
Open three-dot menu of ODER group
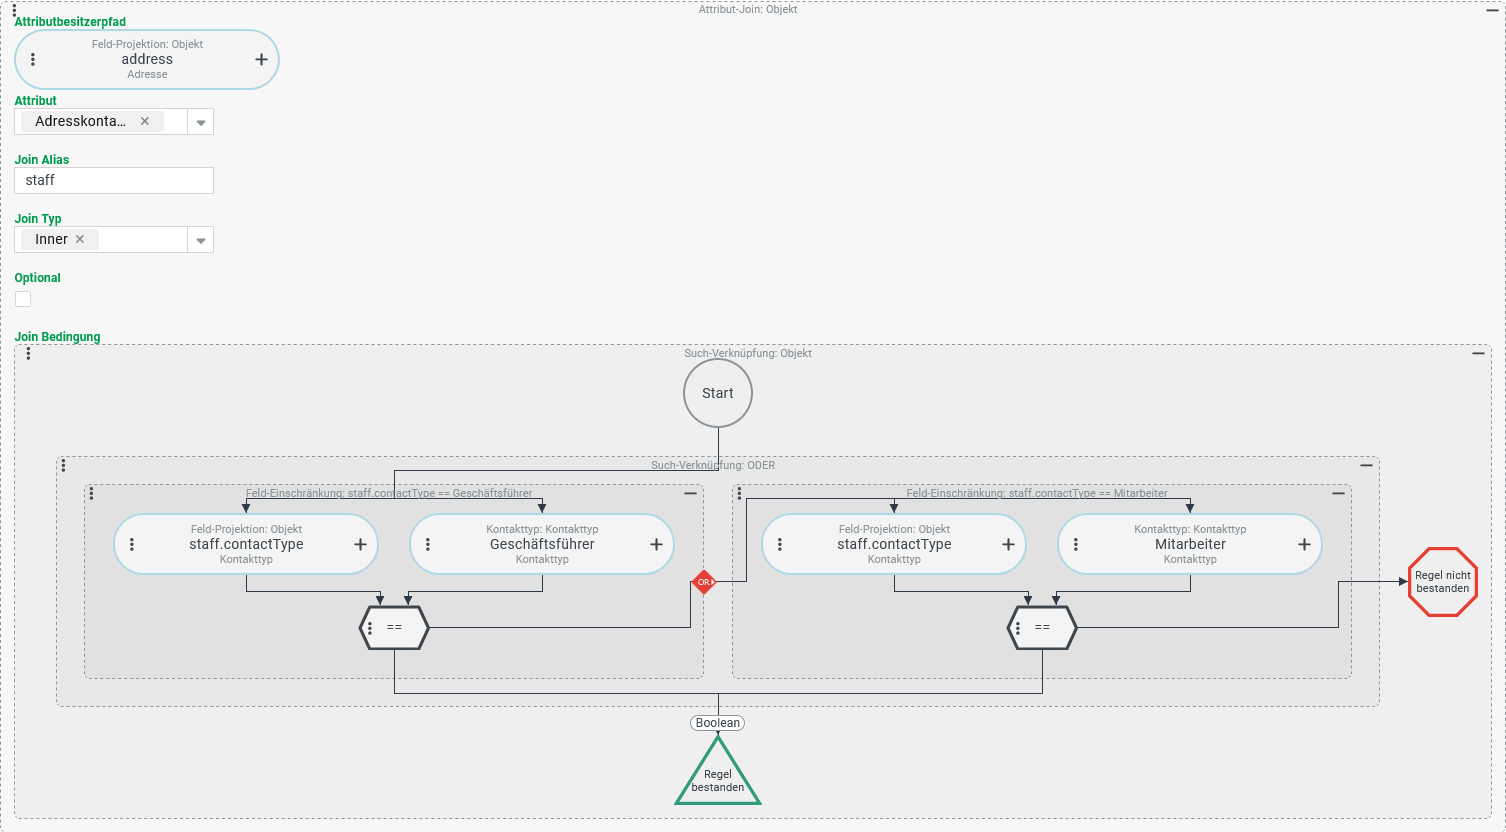coord(64,466)
